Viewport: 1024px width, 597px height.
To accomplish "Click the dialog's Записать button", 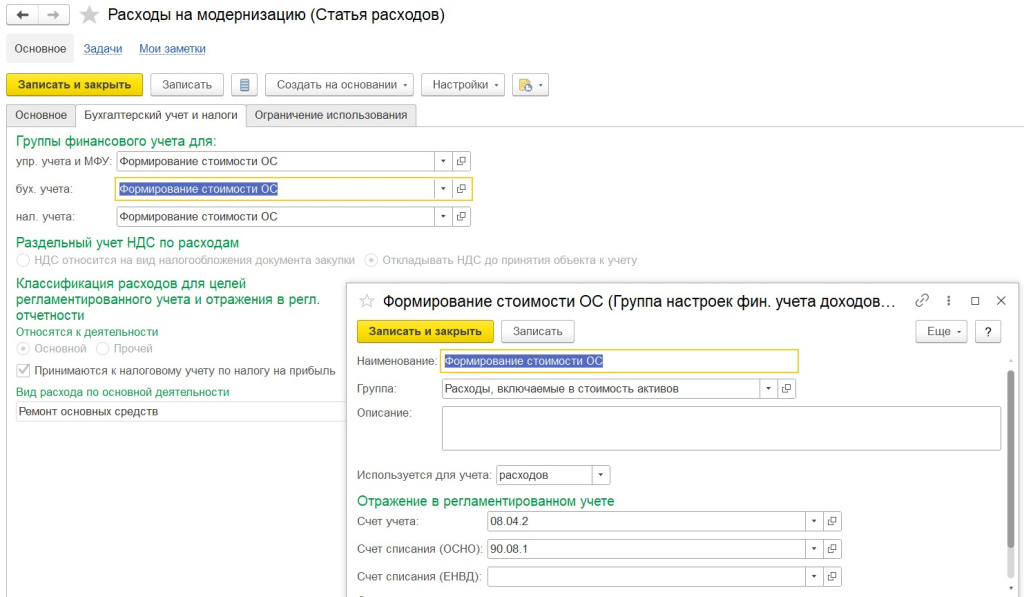I will point(537,331).
